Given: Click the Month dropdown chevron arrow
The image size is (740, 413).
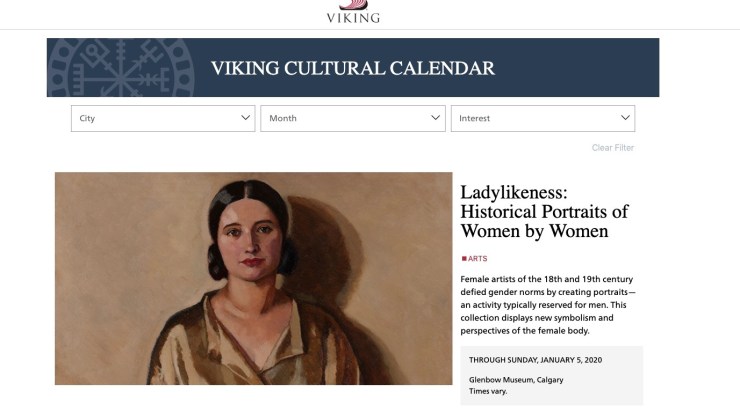Looking at the screenshot, I should pyautogui.click(x=436, y=118).
